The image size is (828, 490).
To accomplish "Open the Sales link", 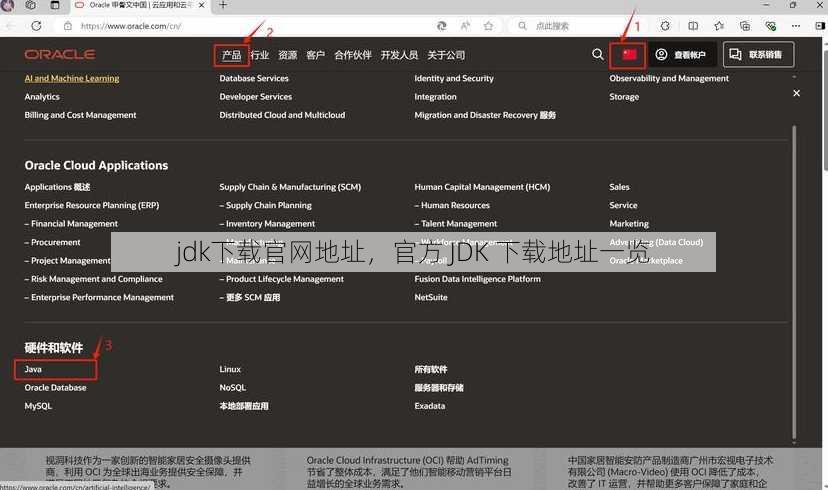I will (x=619, y=187).
